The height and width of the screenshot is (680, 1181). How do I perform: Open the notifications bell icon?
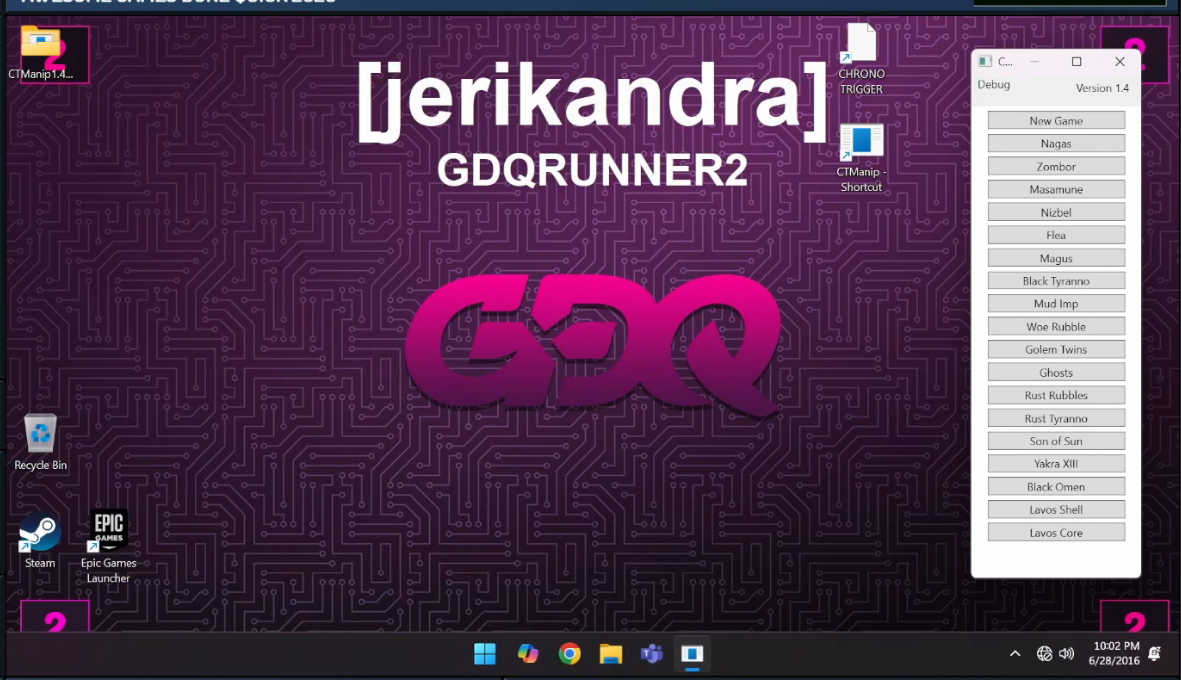click(x=1155, y=654)
